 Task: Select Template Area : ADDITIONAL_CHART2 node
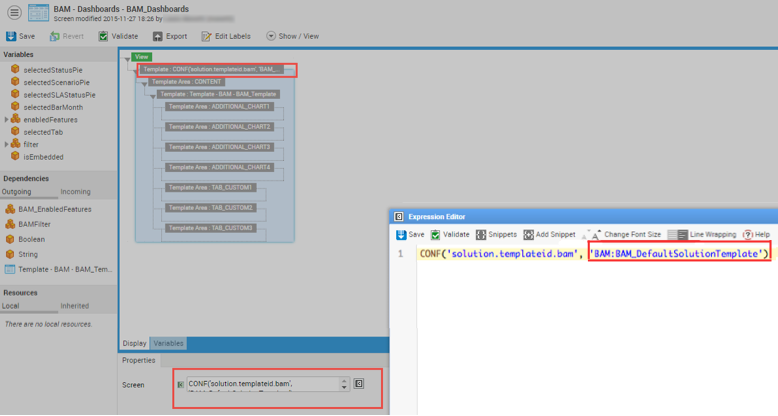pyautogui.click(x=219, y=127)
